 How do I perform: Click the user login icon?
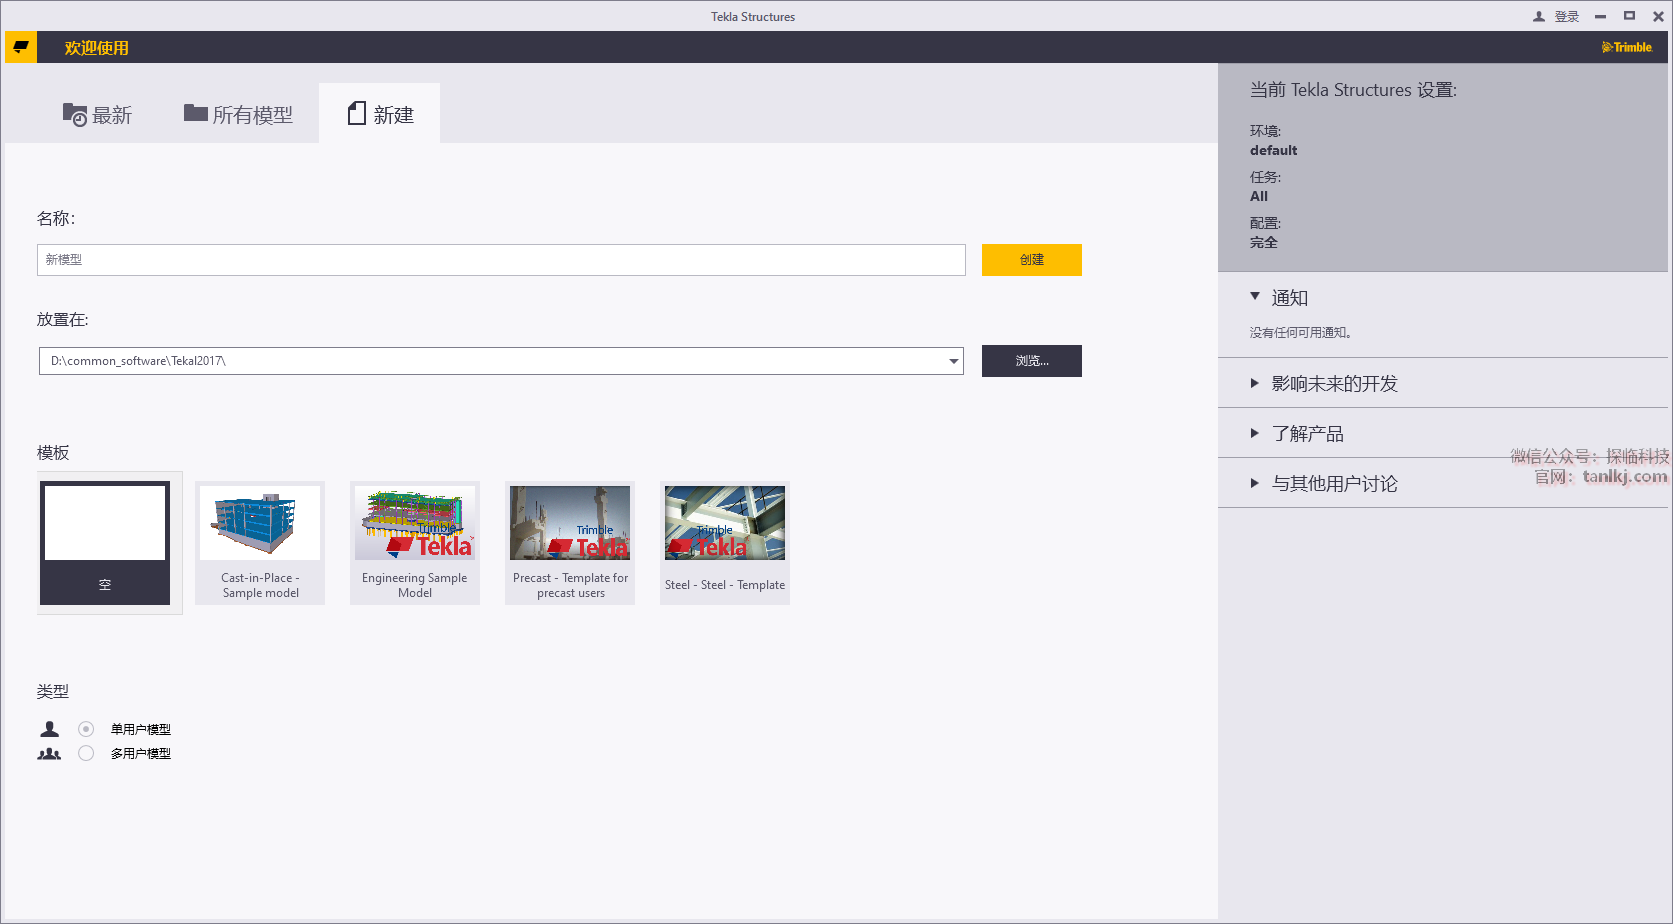[x=1539, y=17]
